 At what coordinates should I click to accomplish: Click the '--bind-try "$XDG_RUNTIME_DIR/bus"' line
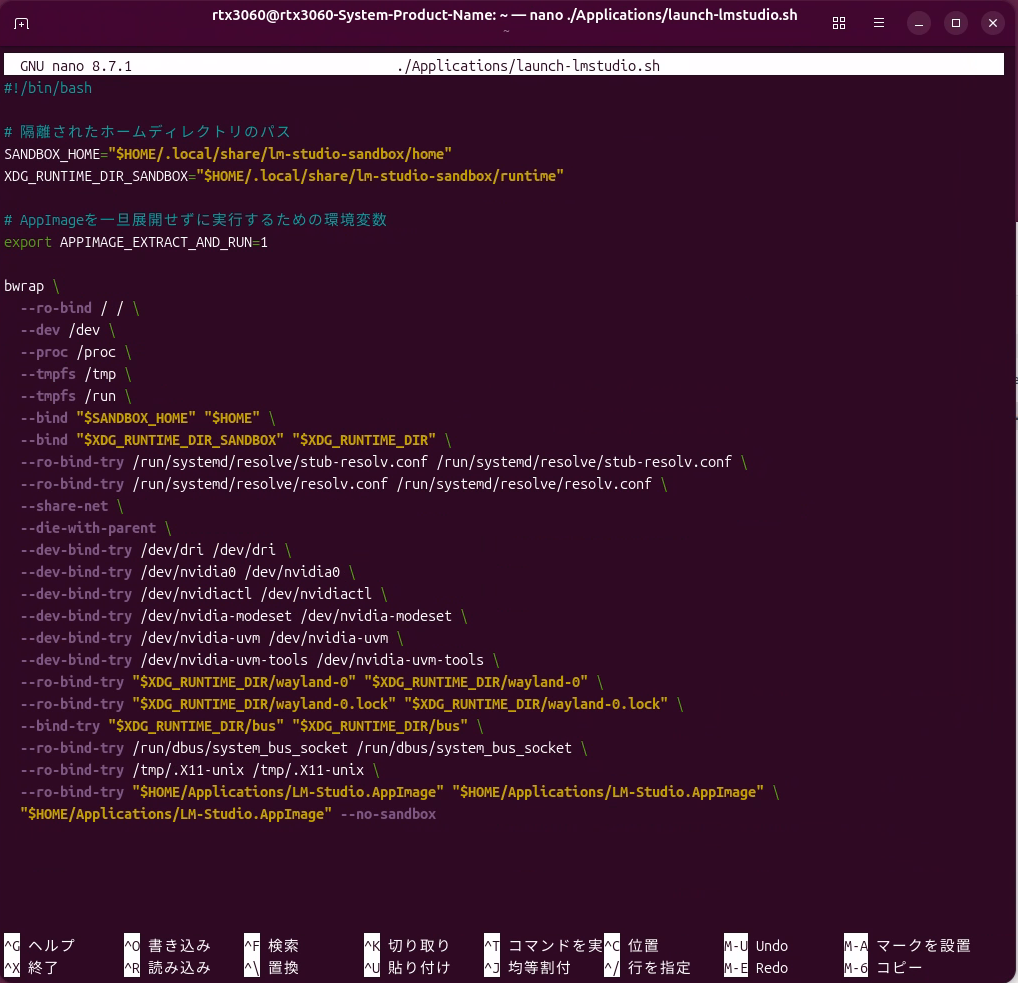(252, 727)
